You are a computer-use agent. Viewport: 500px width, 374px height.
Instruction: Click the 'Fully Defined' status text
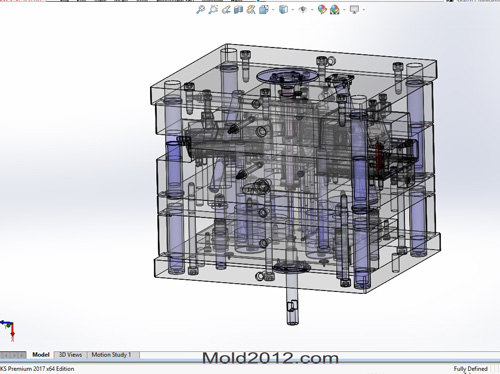[470, 369]
